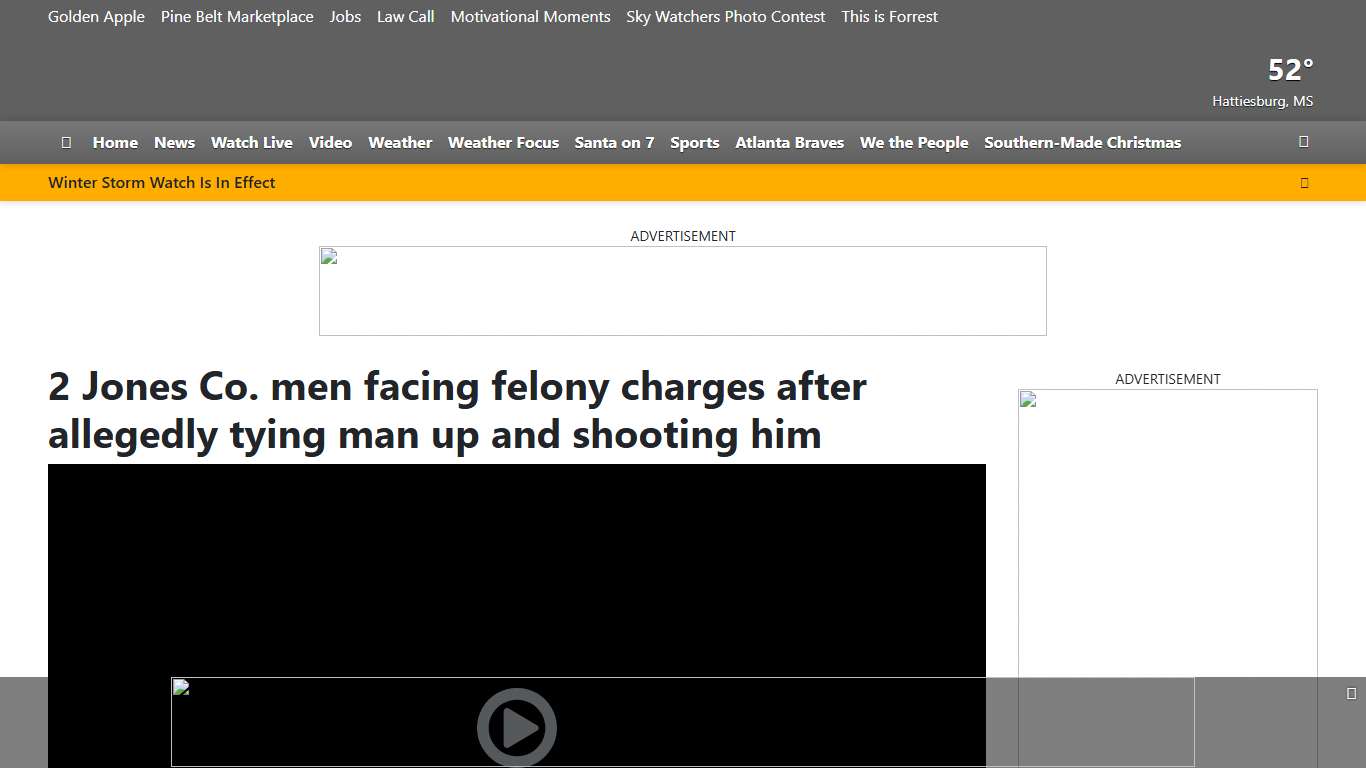Open the Watch Live tab
Image resolution: width=1366 pixels, height=768 pixels.
pyautogui.click(x=251, y=142)
